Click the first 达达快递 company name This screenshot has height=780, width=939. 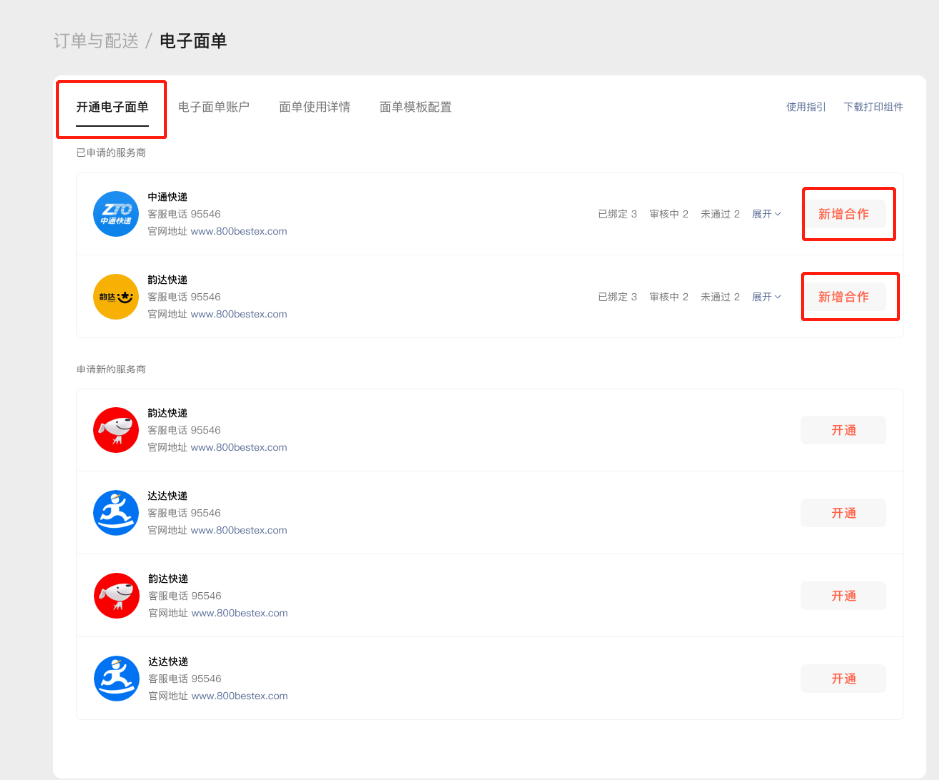[x=168, y=496]
